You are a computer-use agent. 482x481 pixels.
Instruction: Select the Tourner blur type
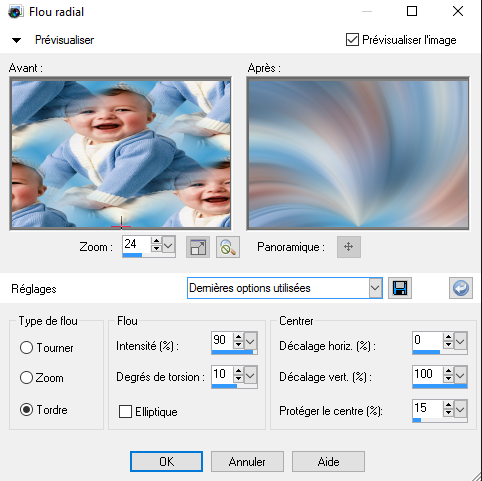click(x=26, y=348)
